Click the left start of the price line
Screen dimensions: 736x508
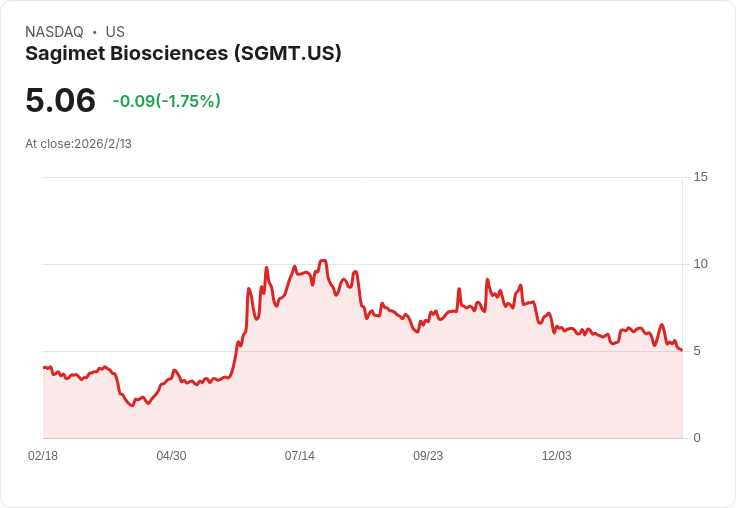[x=44, y=367]
